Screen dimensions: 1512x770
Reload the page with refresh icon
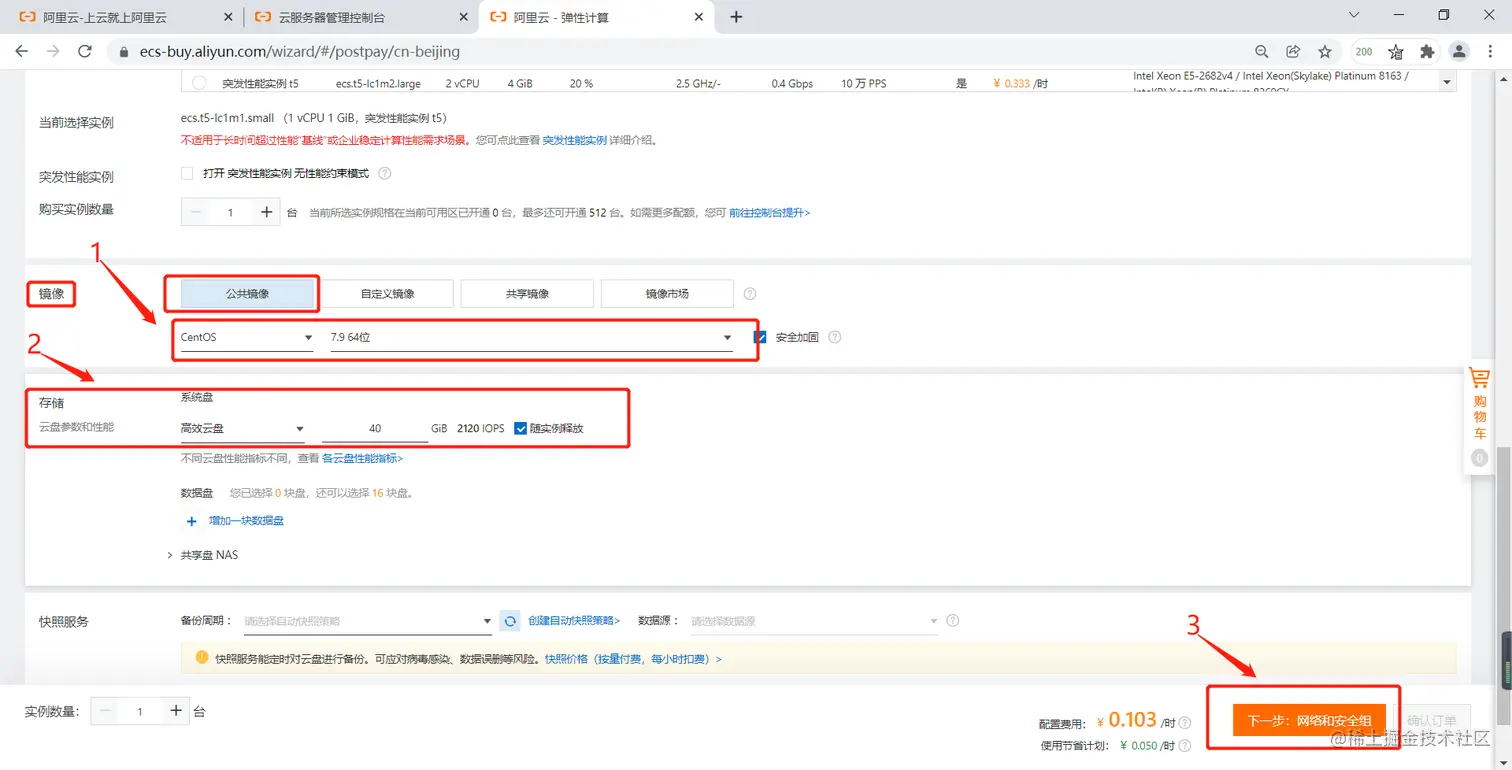pos(85,51)
